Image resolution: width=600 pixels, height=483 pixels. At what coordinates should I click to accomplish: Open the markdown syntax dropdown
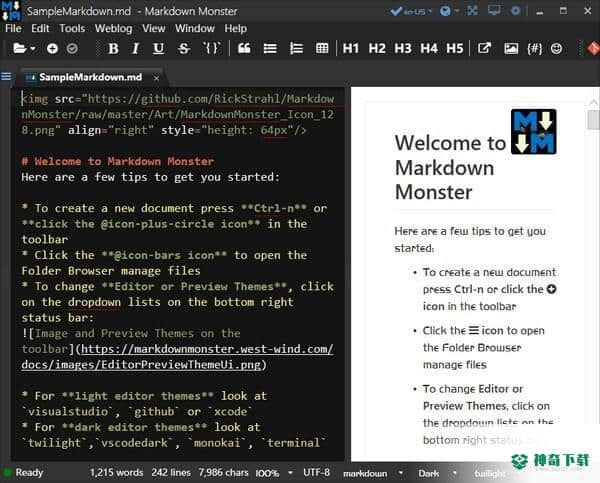[373, 473]
